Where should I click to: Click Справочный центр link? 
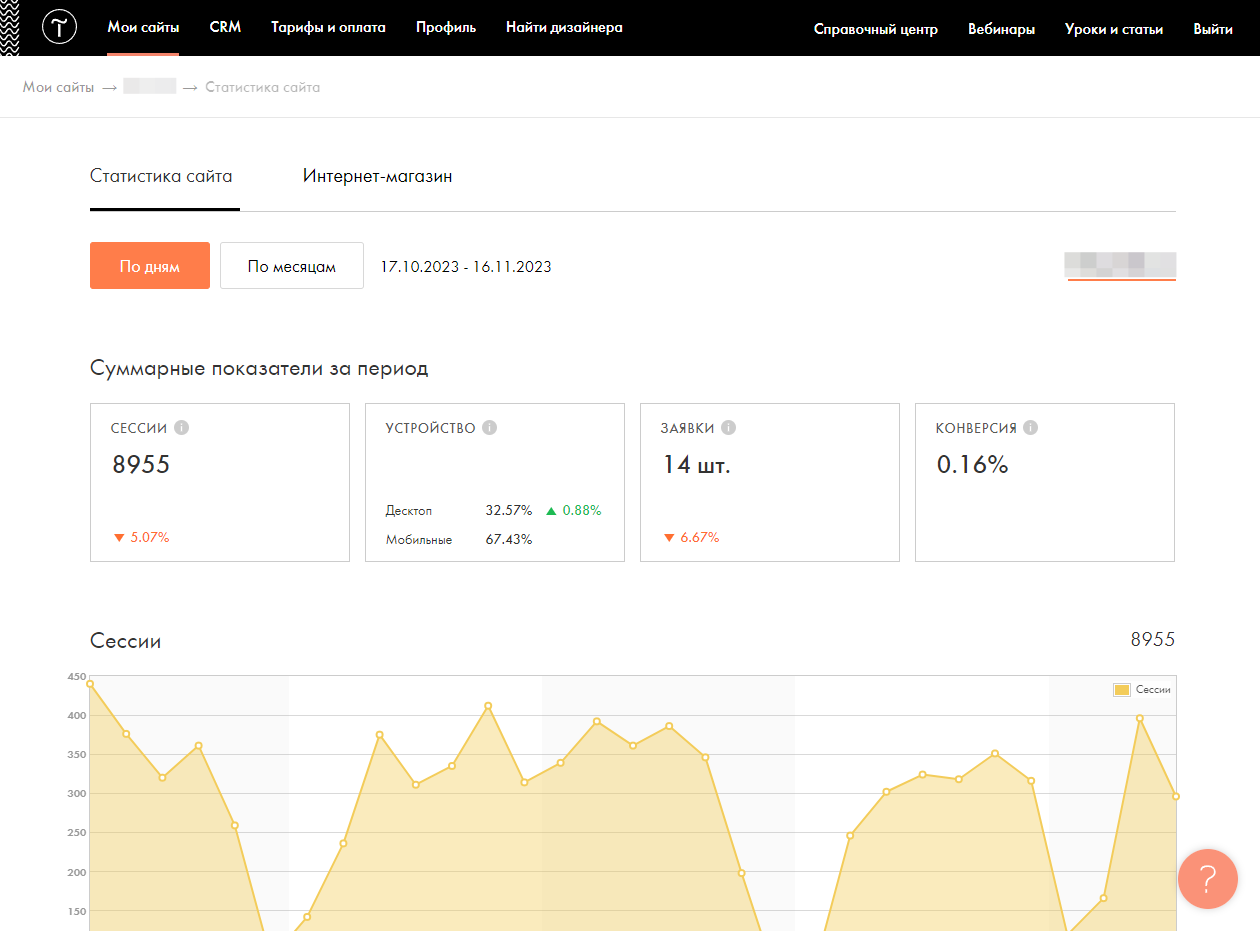click(875, 29)
